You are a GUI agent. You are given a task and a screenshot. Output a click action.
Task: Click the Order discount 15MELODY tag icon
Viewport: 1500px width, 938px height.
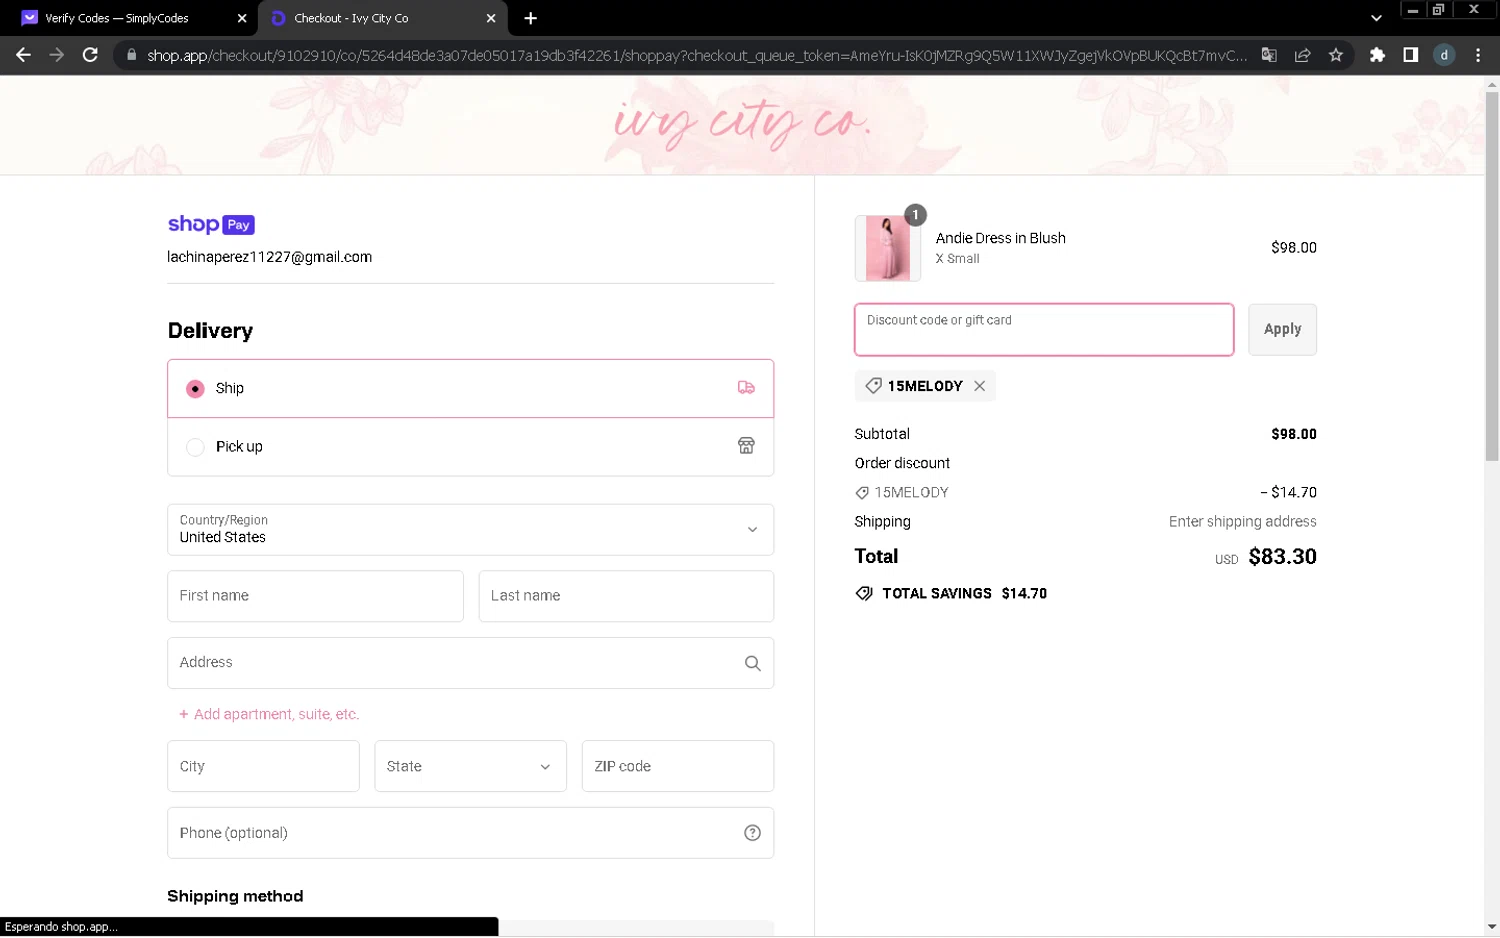(862, 492)
